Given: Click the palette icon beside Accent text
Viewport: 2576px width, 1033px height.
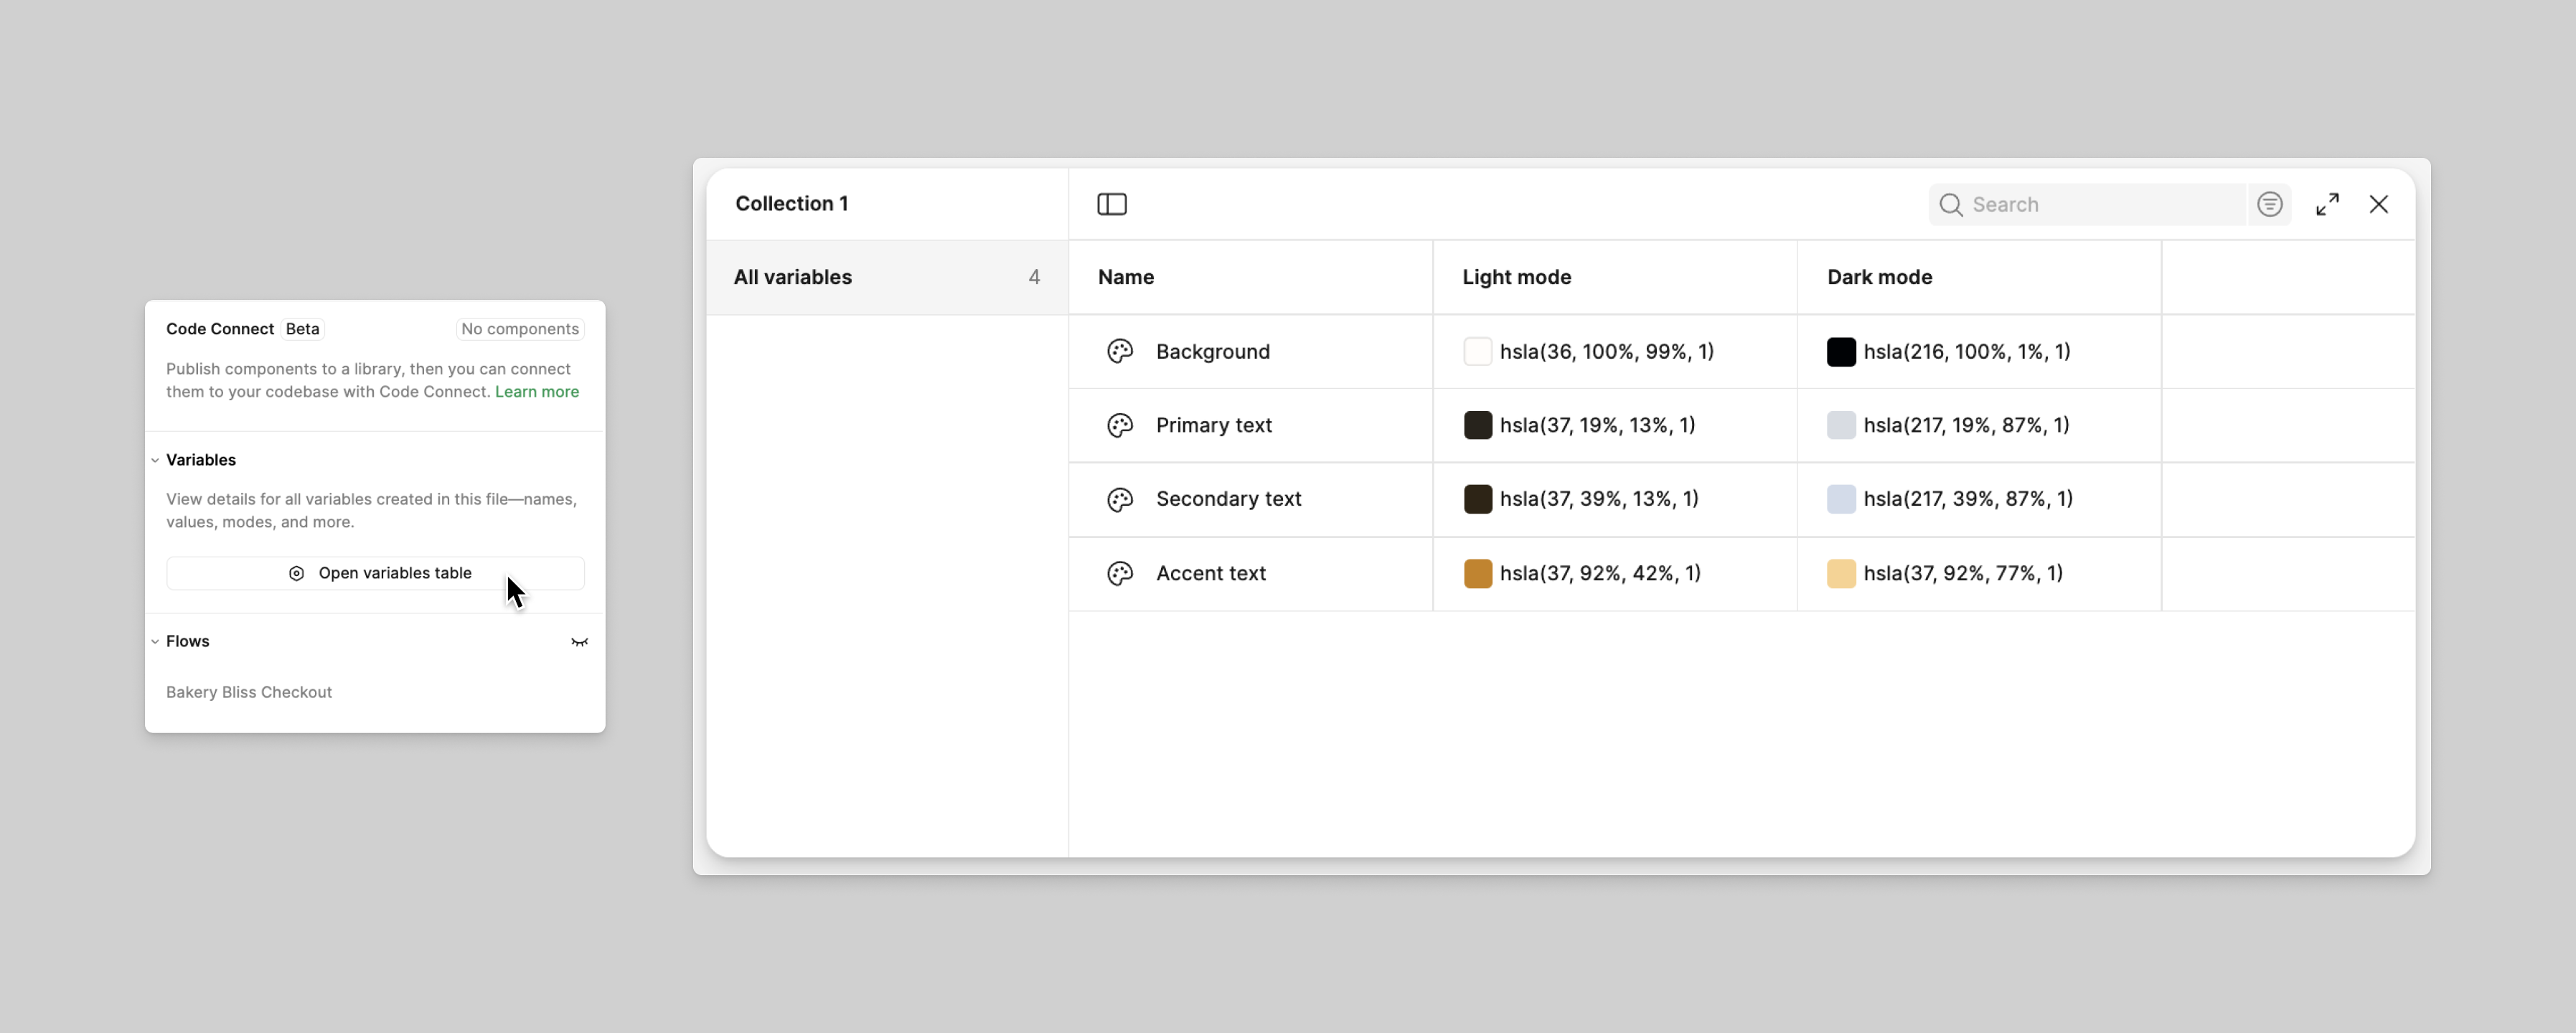Looking at the screenshot, I should [x=1120, y=573].
